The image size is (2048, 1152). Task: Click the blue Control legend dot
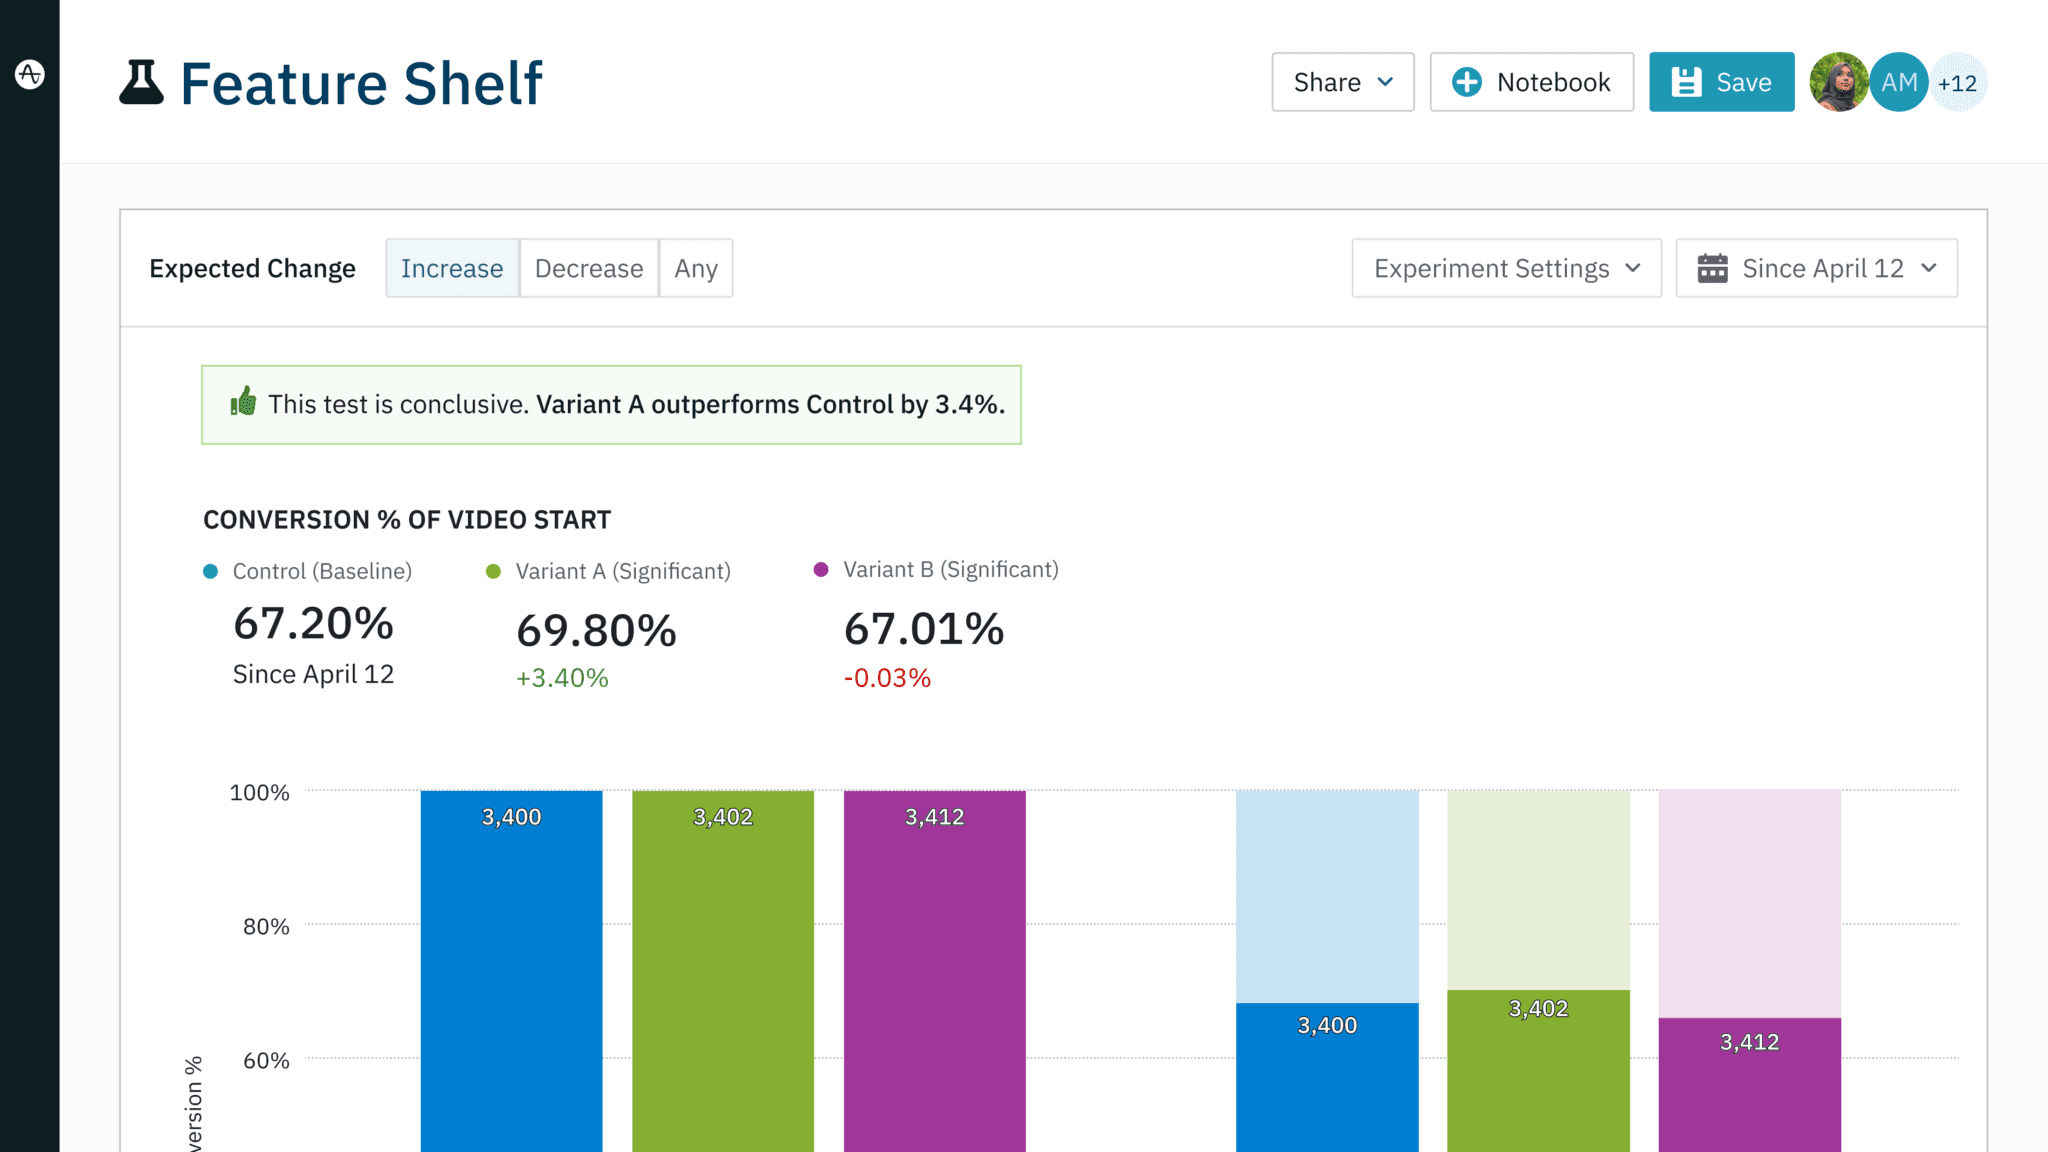(x=211, y=572)
